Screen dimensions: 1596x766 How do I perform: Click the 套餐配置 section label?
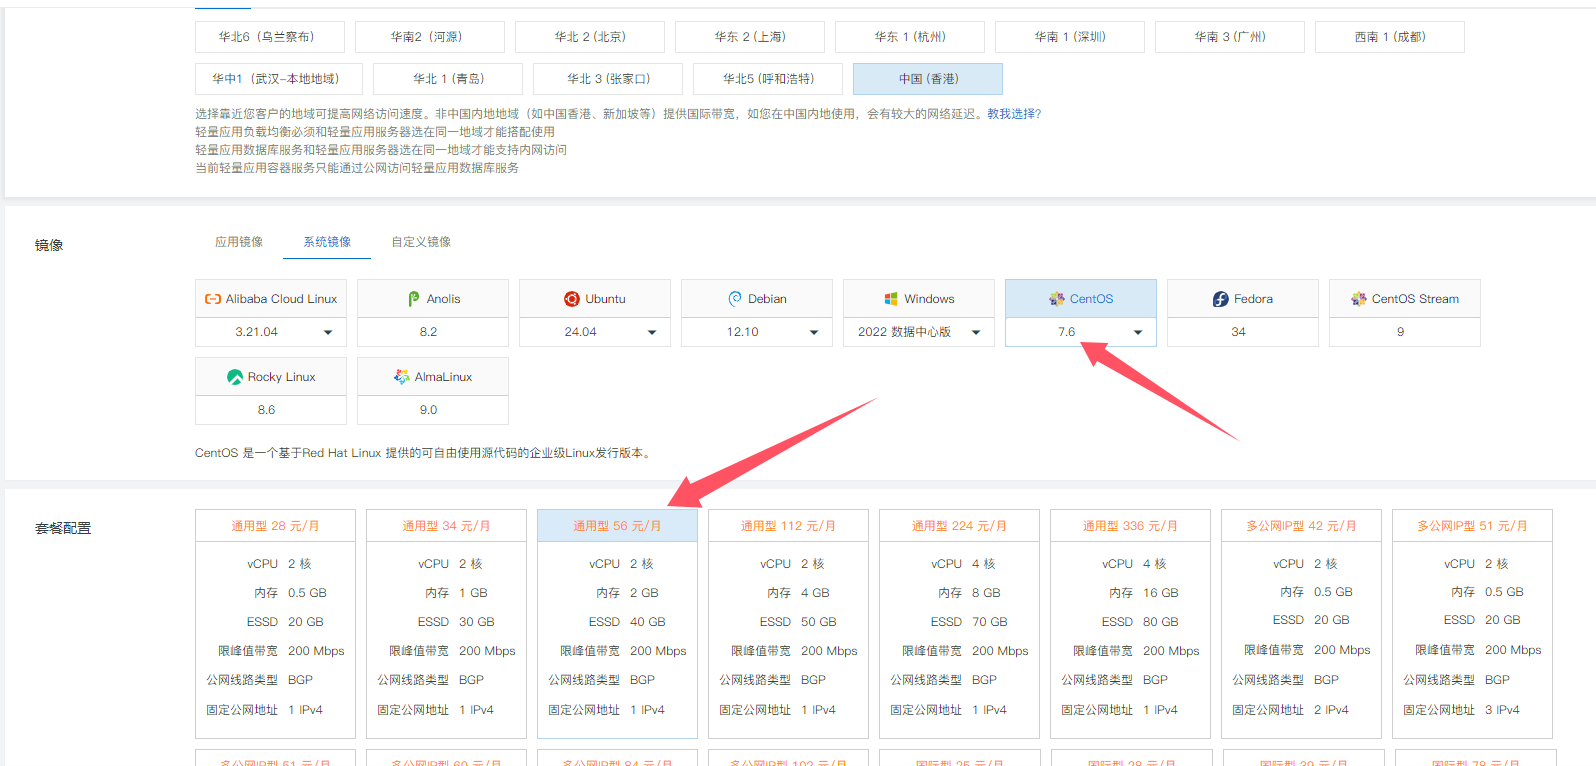pos(63,528)
